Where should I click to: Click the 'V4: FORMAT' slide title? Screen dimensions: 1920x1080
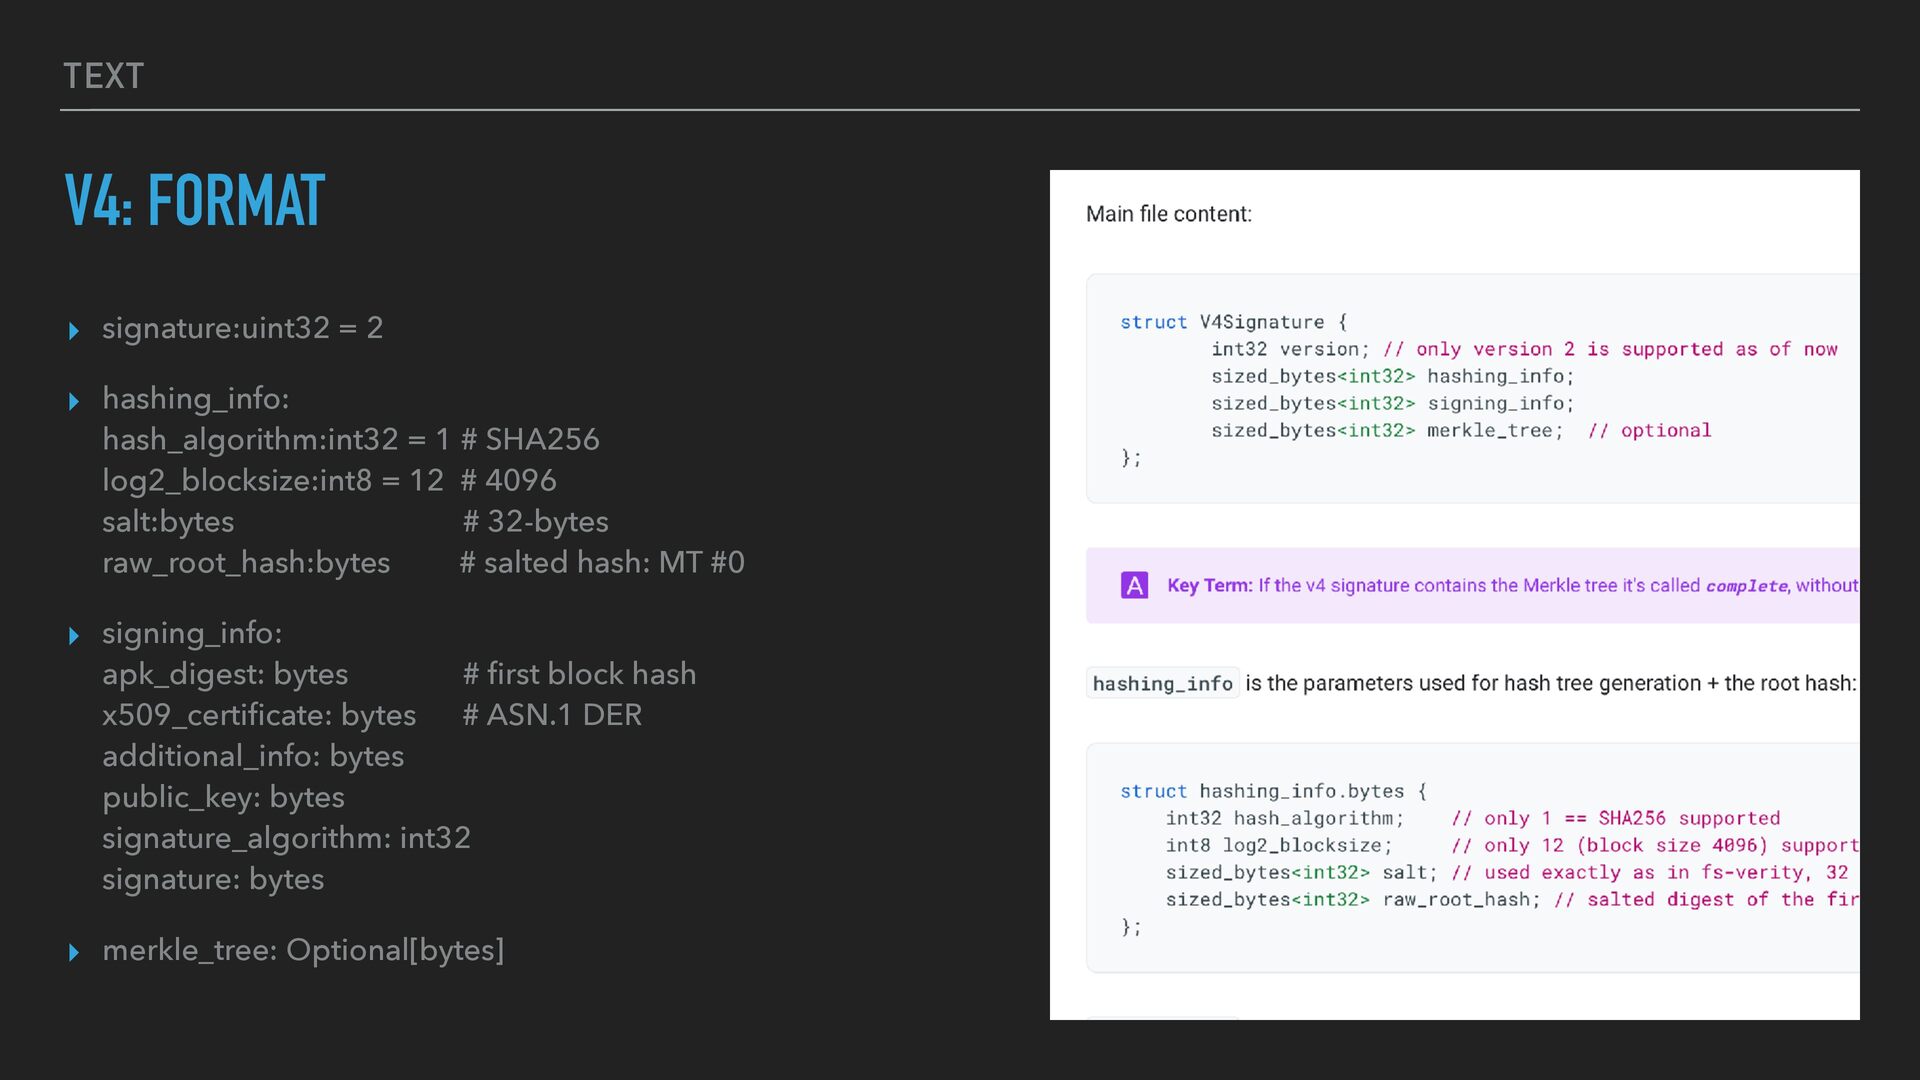(195, 200)
